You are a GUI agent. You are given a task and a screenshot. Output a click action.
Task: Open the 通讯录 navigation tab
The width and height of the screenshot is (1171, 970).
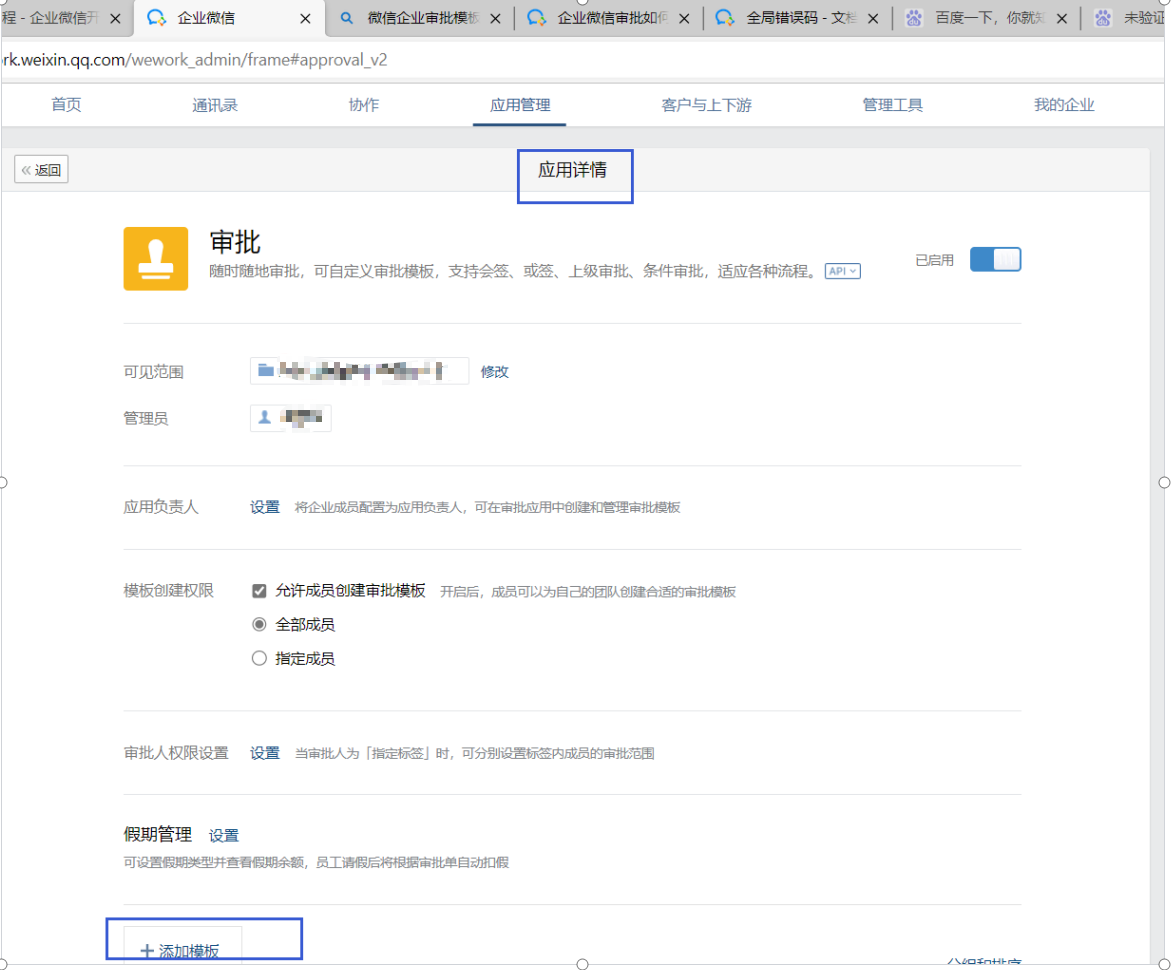tap(214, 105)
